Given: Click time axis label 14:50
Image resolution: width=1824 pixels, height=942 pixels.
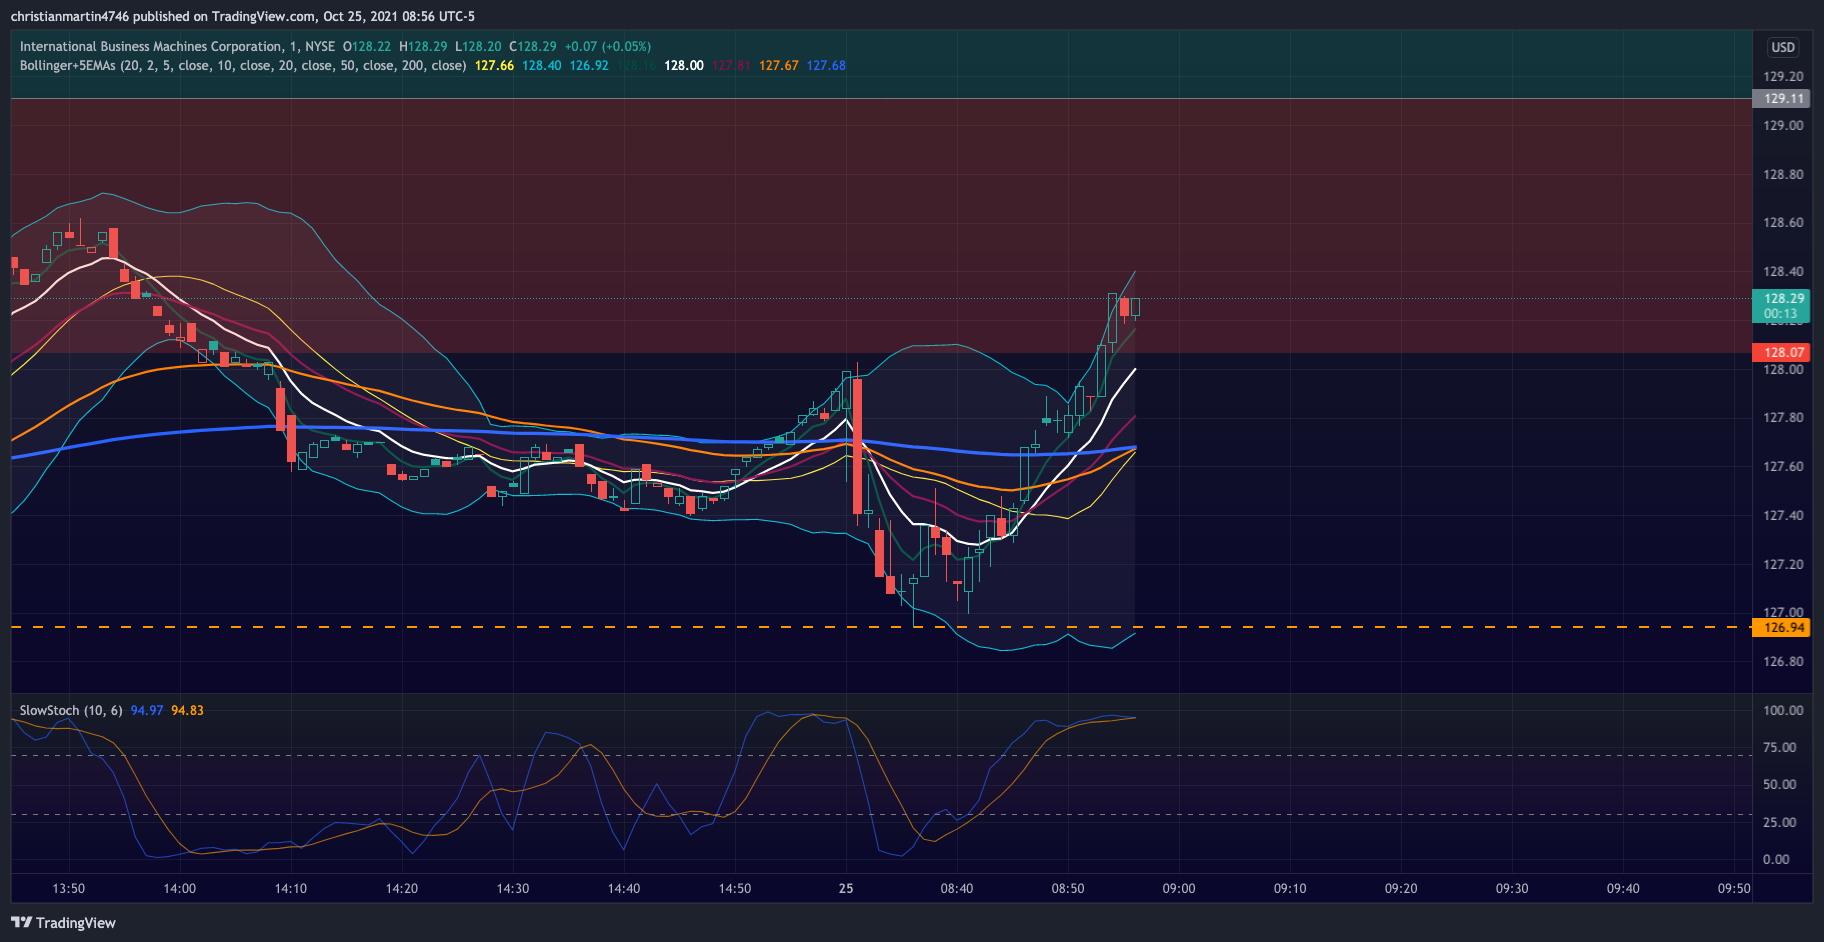Looking at the screenshot, I should (735, 888).
